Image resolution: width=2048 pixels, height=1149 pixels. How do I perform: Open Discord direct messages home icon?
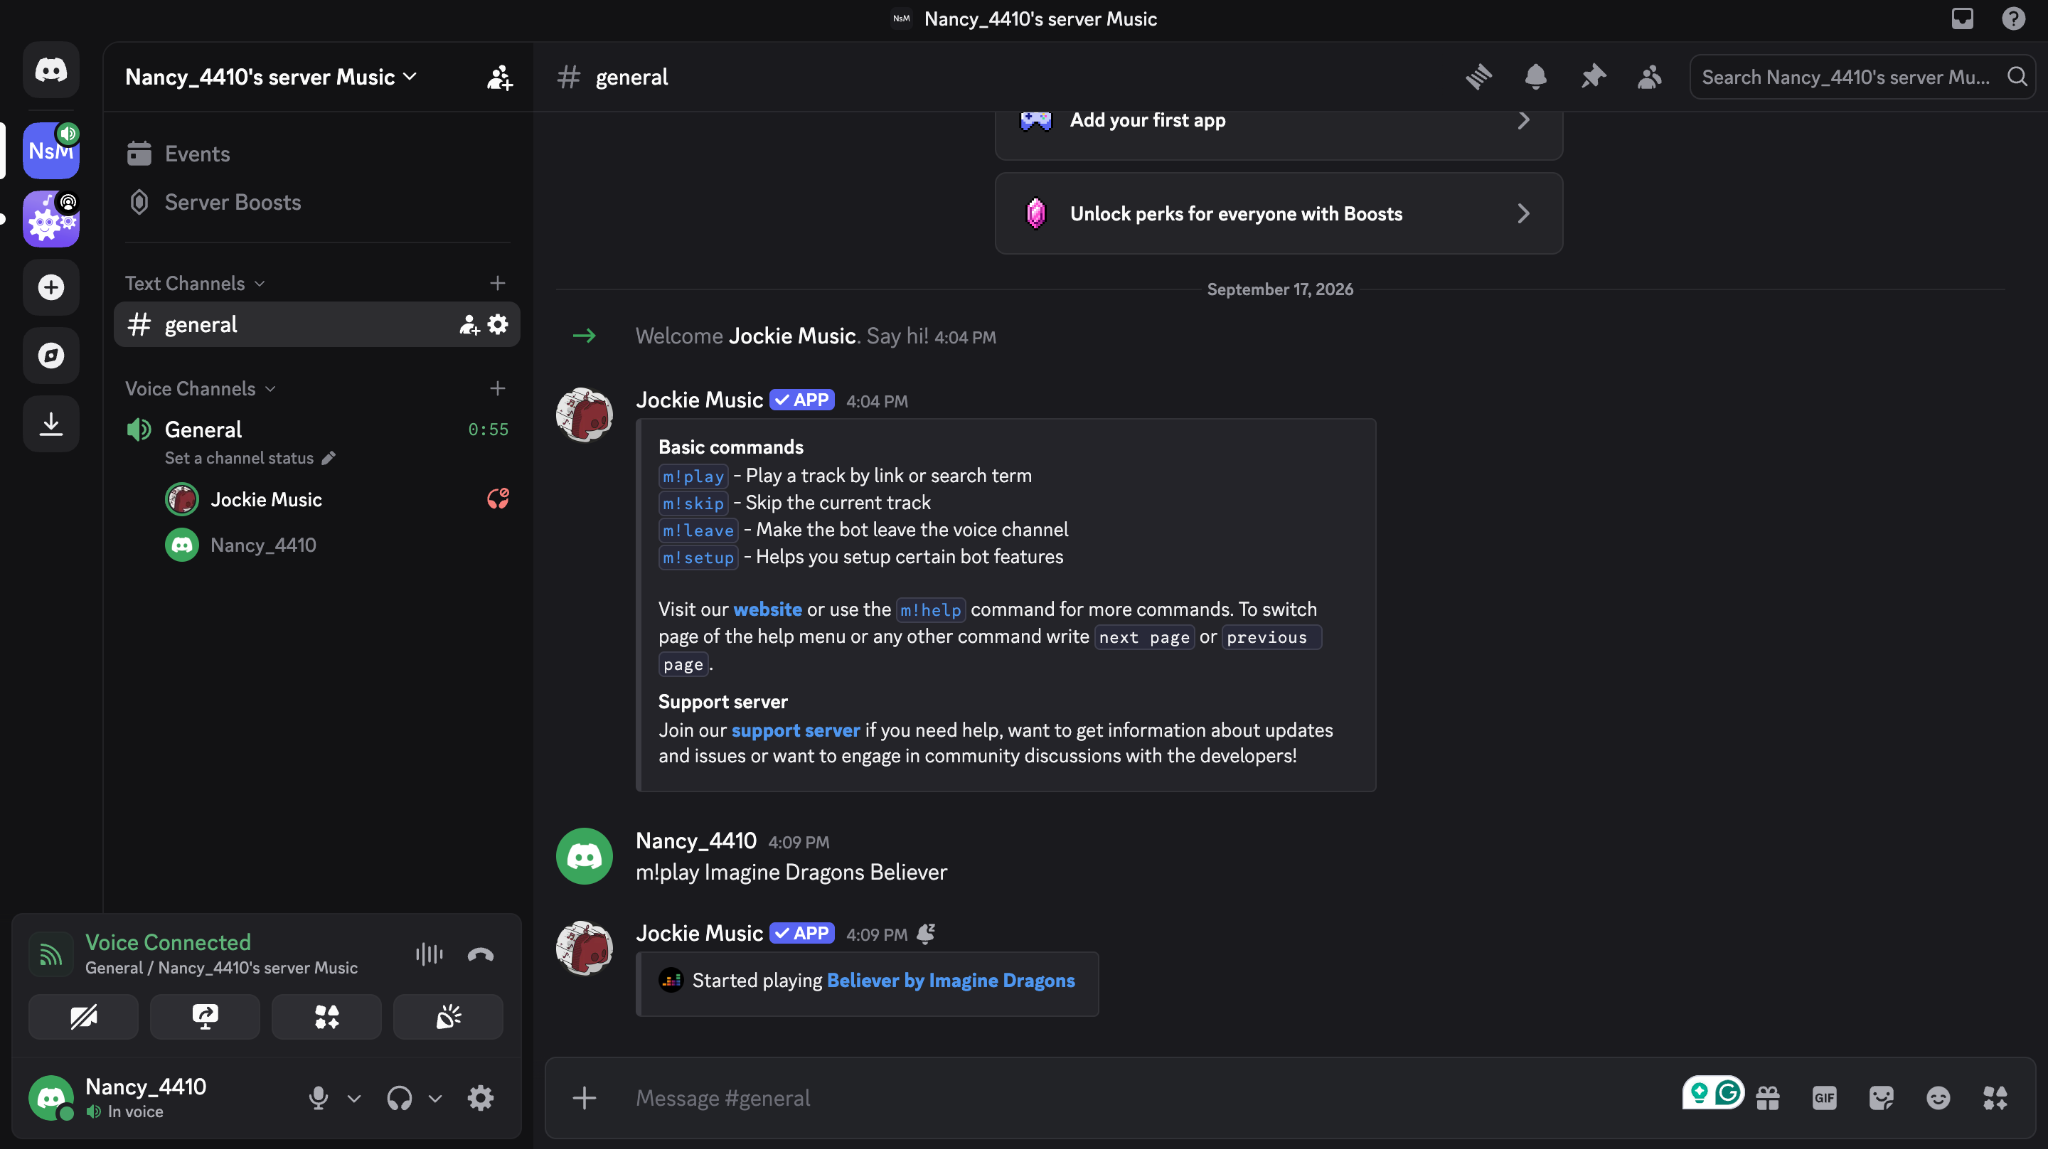(x=51, y=70)
